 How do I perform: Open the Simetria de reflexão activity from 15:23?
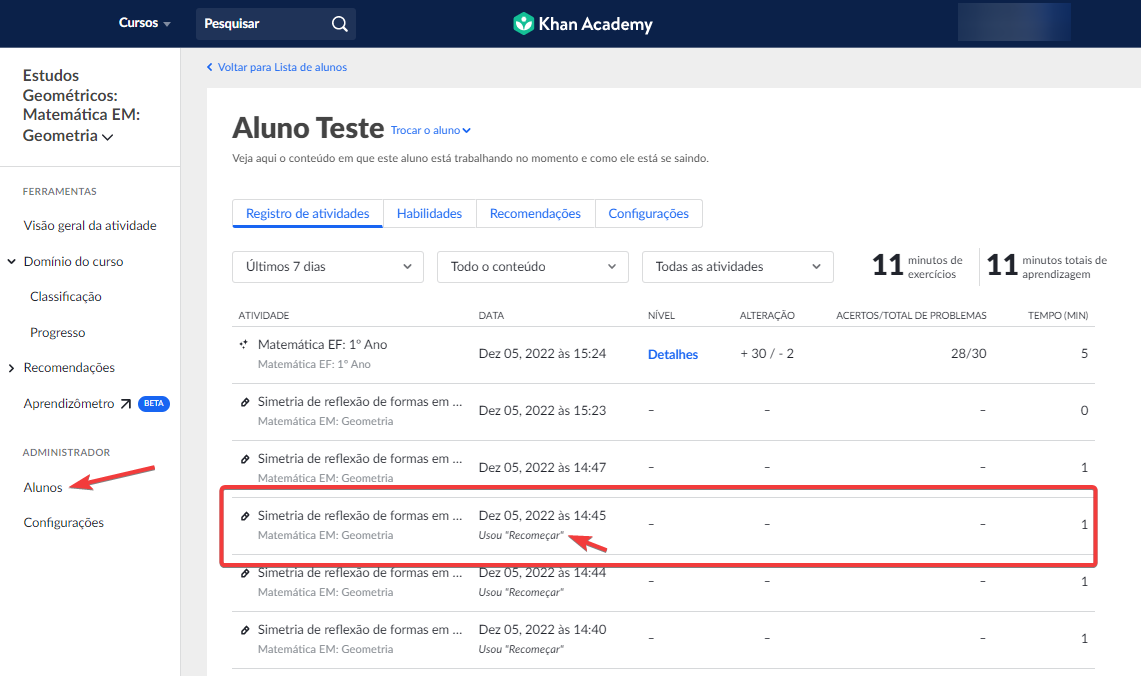[x=360, y=402]
